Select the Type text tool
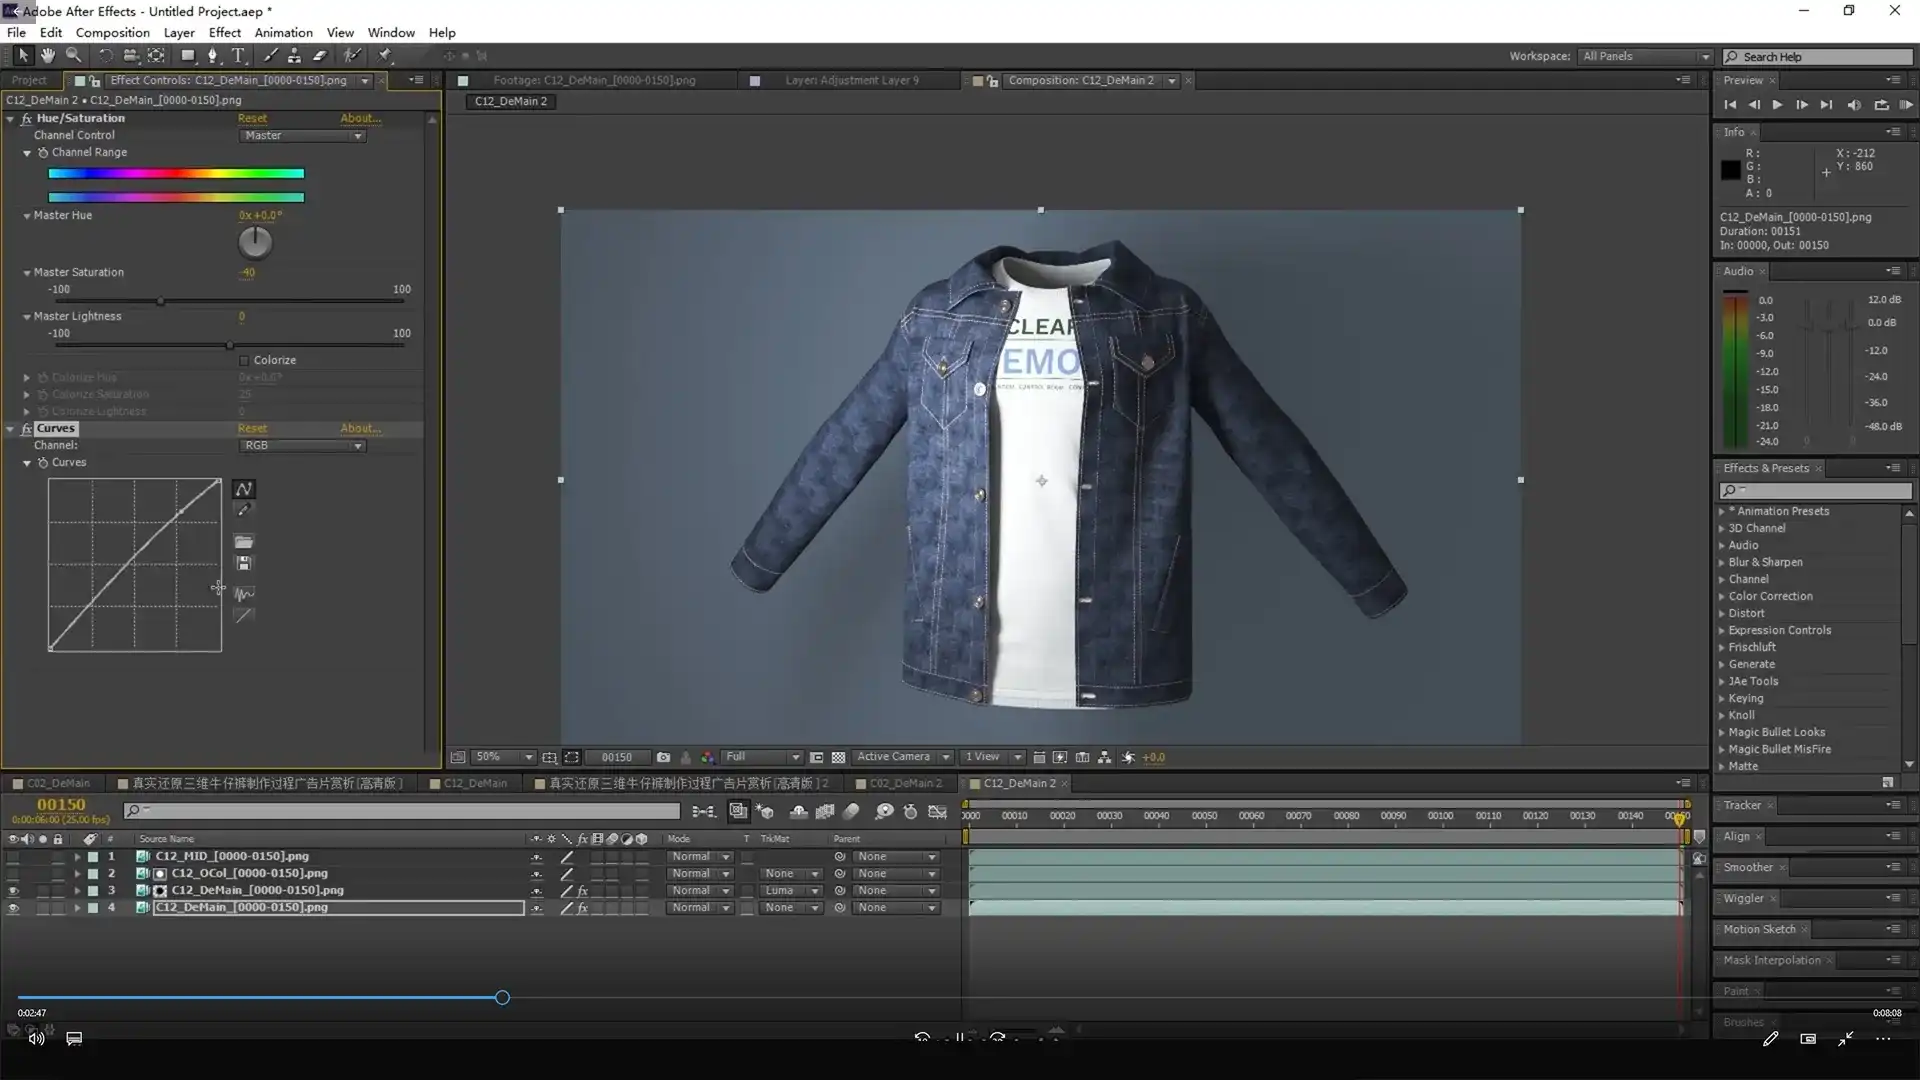 [x=238, y=56]
